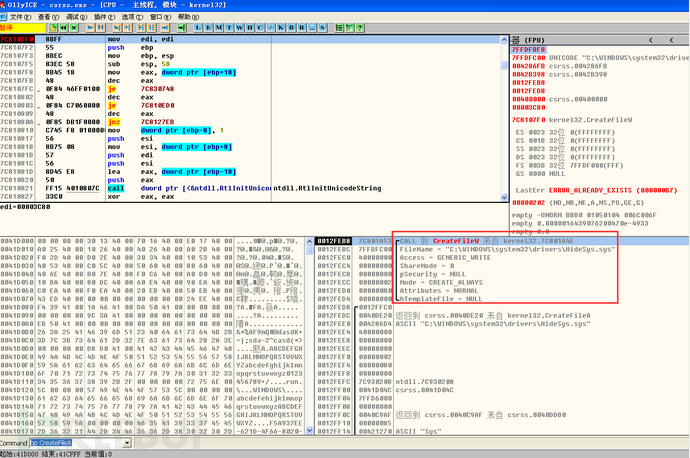Image resolution: width=690 pixels, height=458 pixels.
Task: Show Patches window via slash button
Action: [271, 28]
